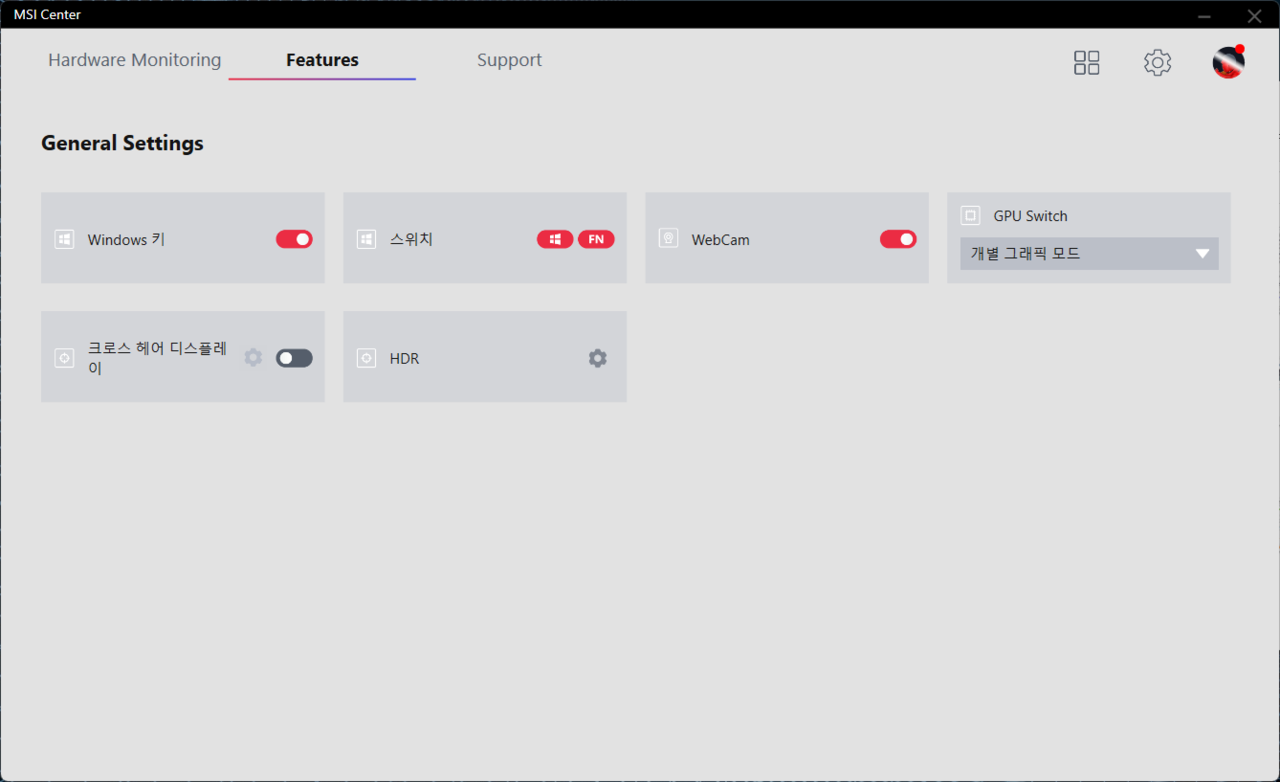Viewport: 1280px width, 782px height.
Task: Switch to Hardware Monitoring tab
Action: point(134,60)
